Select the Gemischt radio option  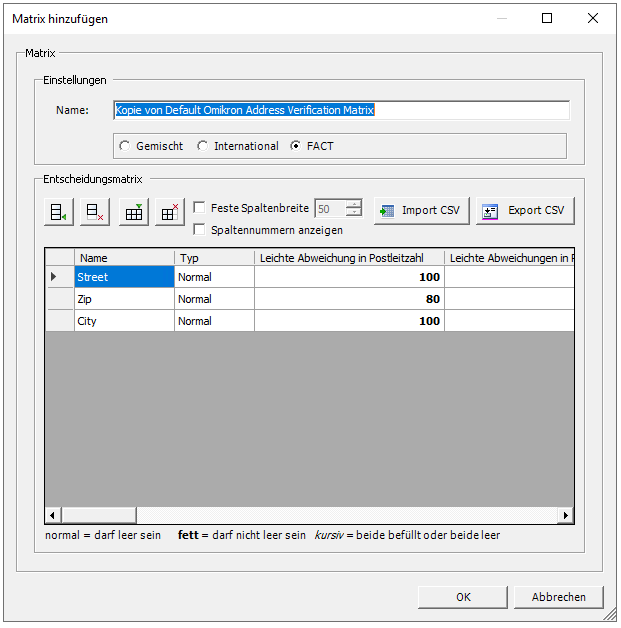[x=151, y=146]
